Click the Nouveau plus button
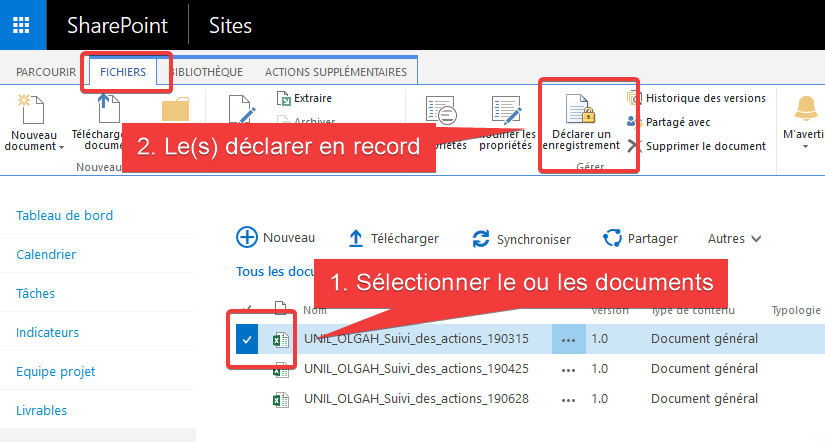The width and height of the screenshot is (825, 442). point(246,238)
